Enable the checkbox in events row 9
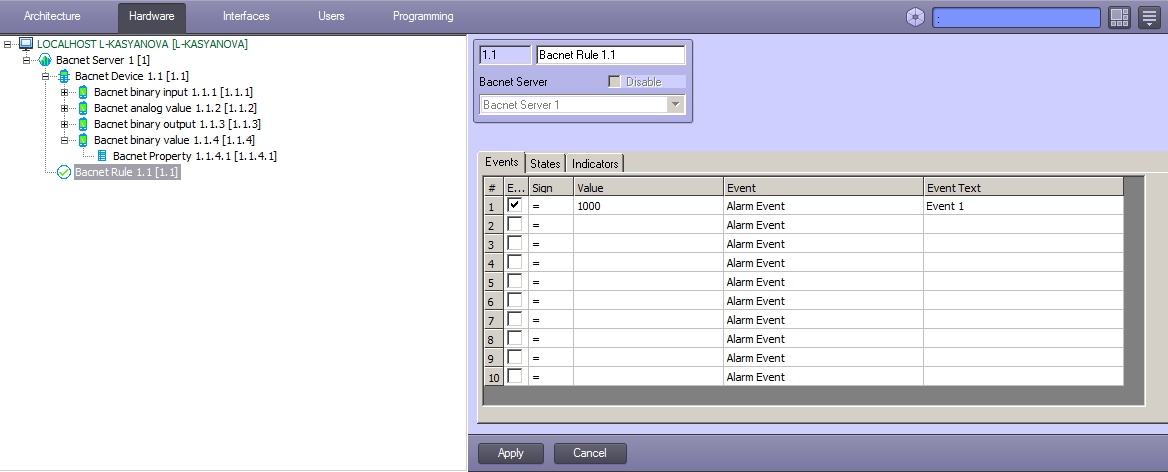 tap(515, 357)
